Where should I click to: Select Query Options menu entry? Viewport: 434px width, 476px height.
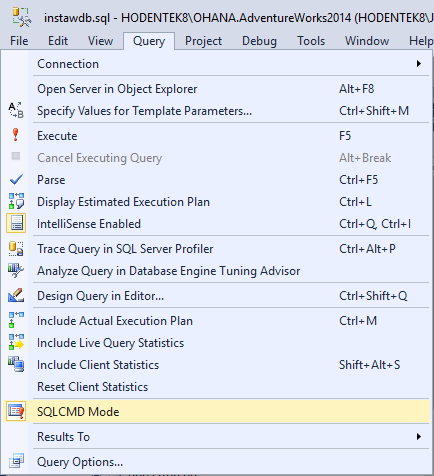tap(216, 462)
